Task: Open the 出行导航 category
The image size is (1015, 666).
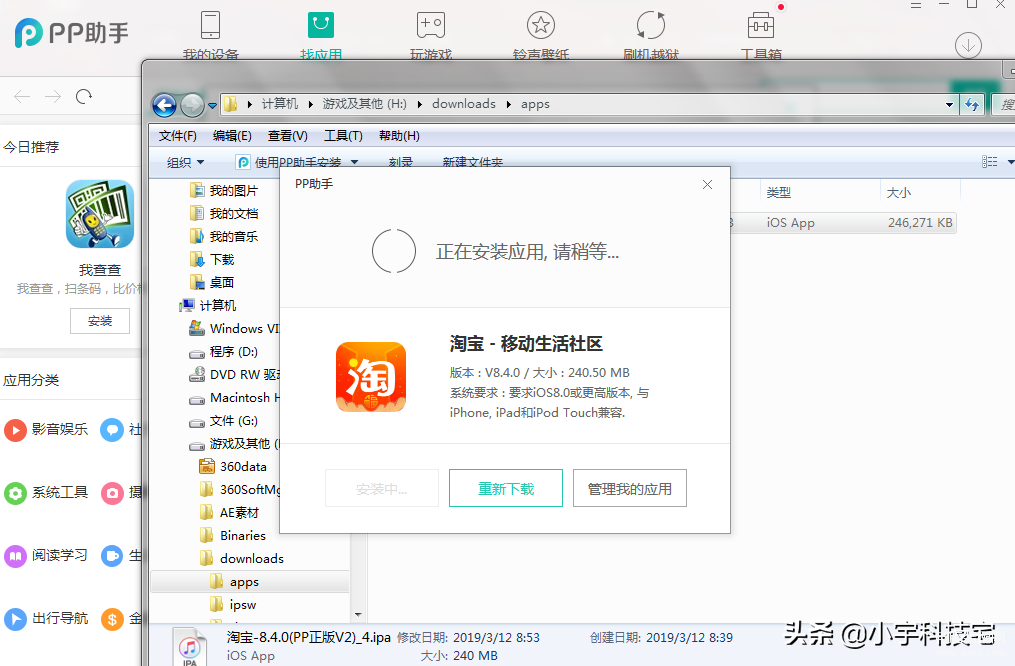Action: 47,619
